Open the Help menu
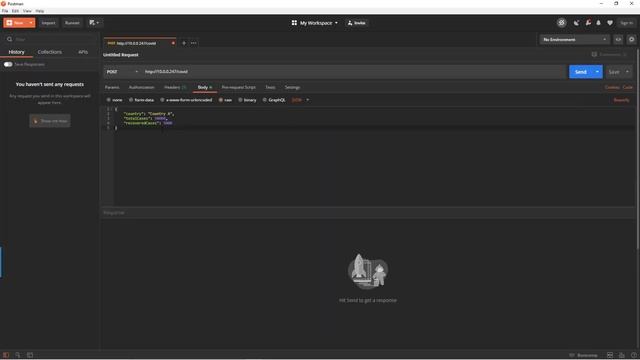Viewport: 640px width, 360px height. (x=40, y=11)
